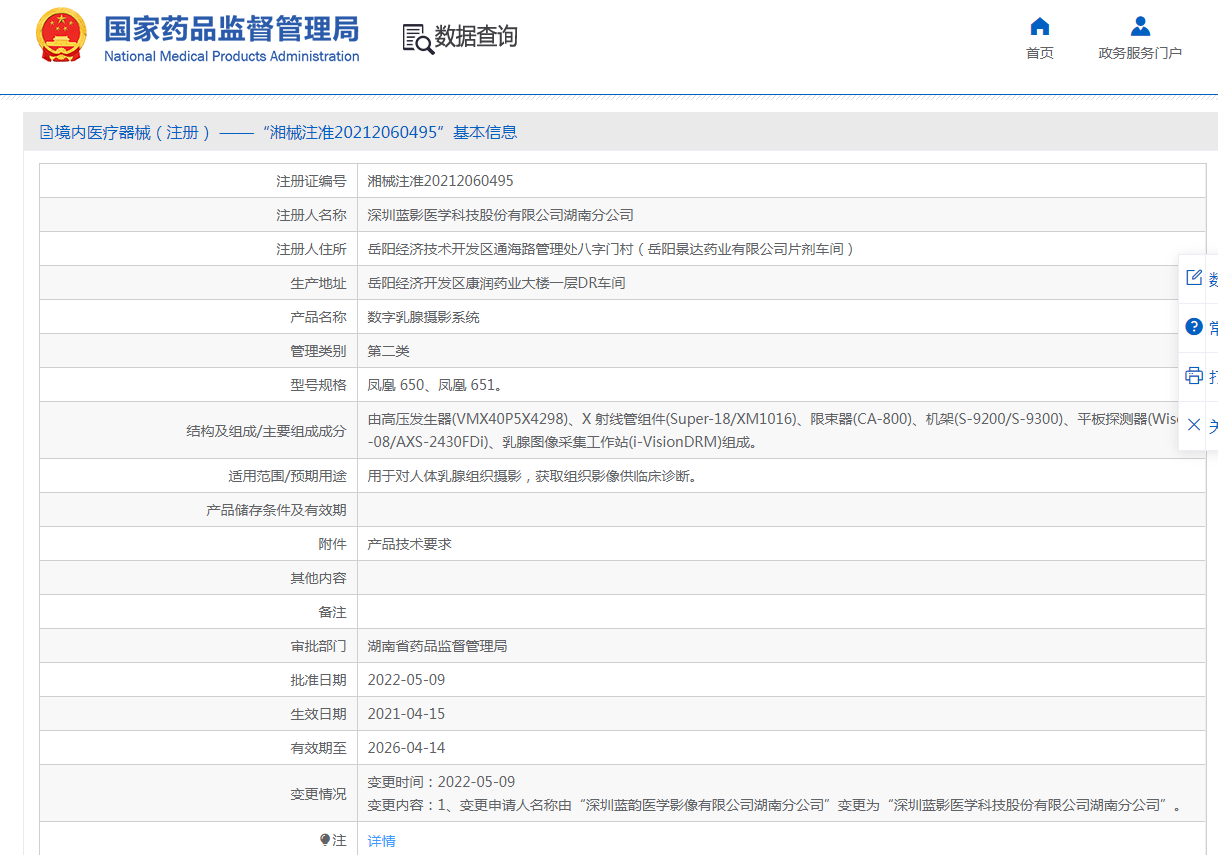Screen dimensions: 1218x855
Task: Click the 数据查询 magnifier document icon
Action: pos(418,38)
